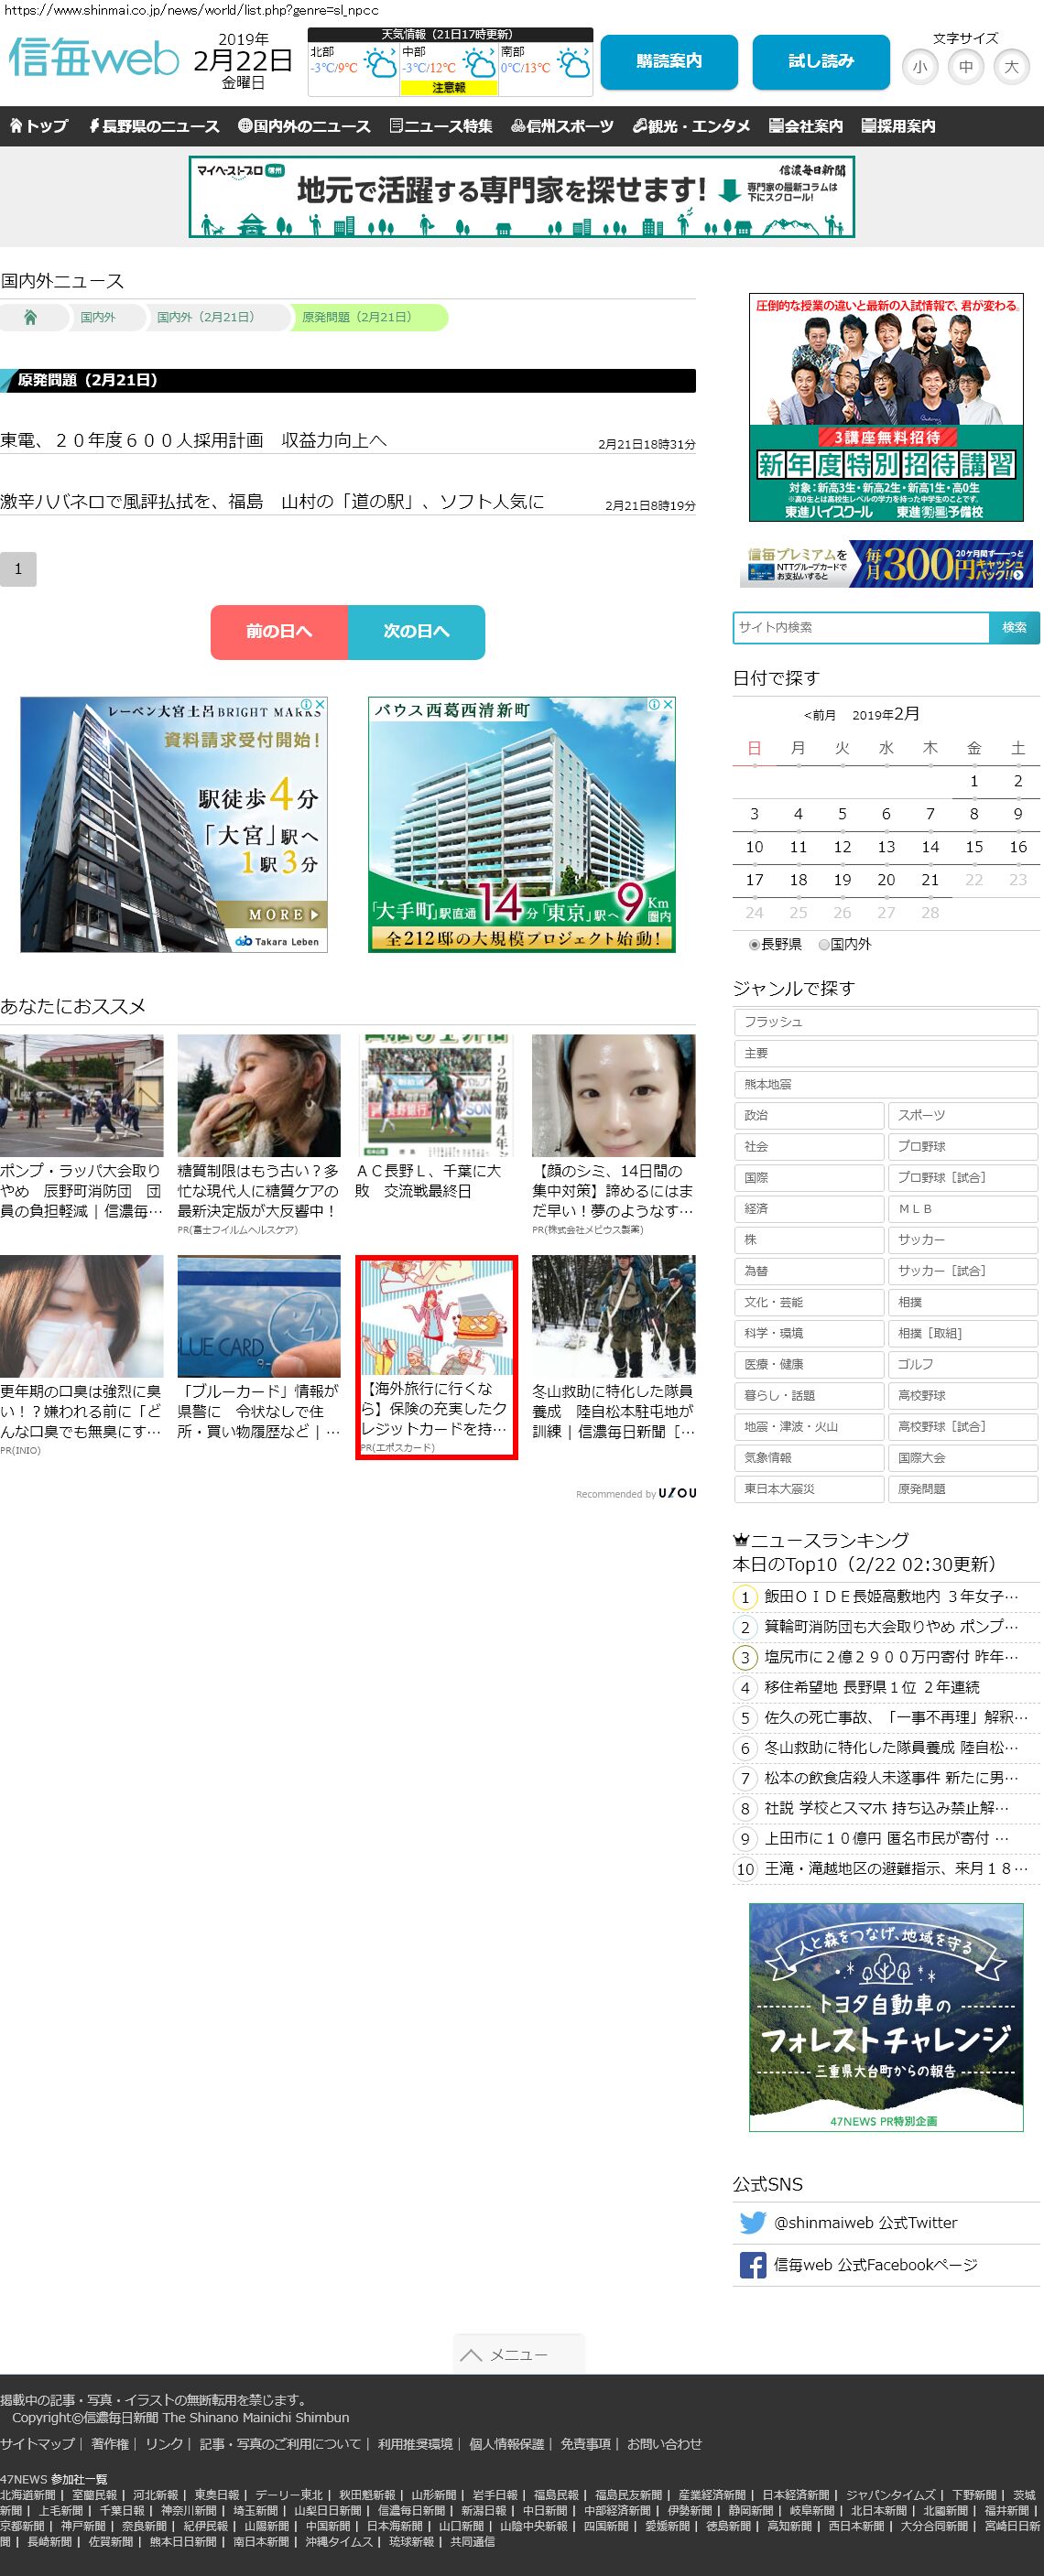This screenshot has height=2576, width=1044.
Task: Open 国内外のニュース menu
Action: pyautogui.click(x=304, y=126)
